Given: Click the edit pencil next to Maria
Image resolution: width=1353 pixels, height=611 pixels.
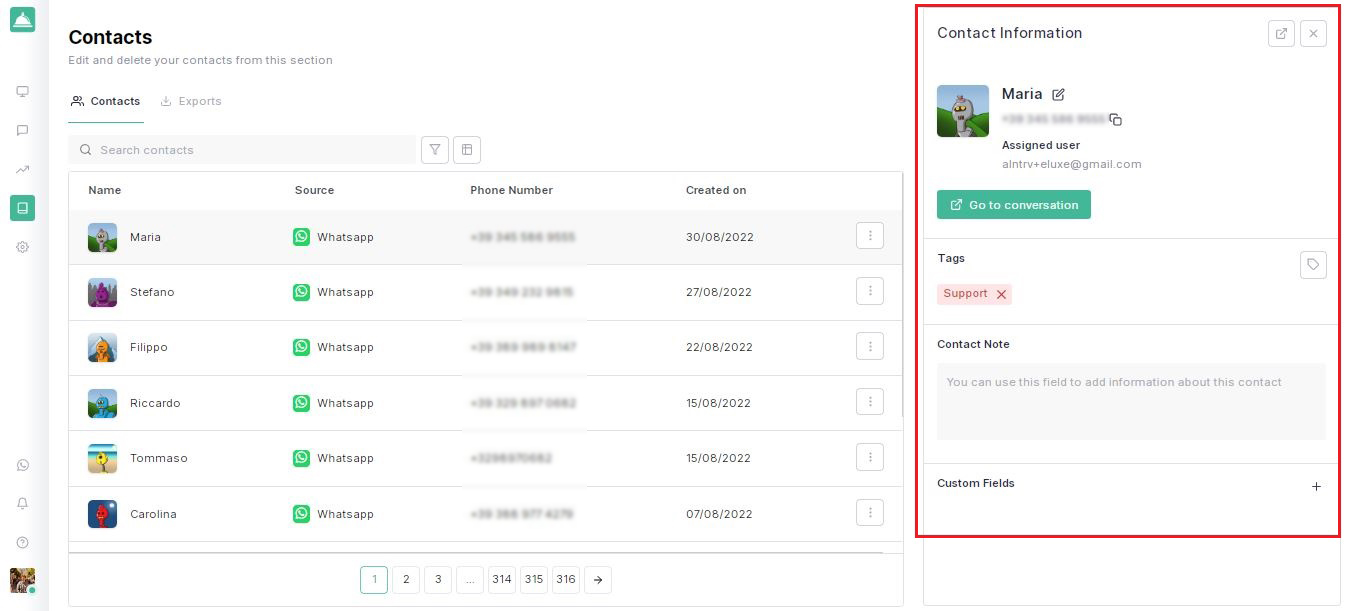Looking at the screenshot, I should 1059,94.
